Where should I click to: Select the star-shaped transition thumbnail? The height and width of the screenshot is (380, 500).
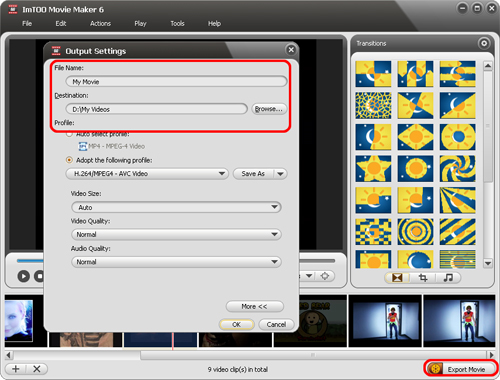373,168
